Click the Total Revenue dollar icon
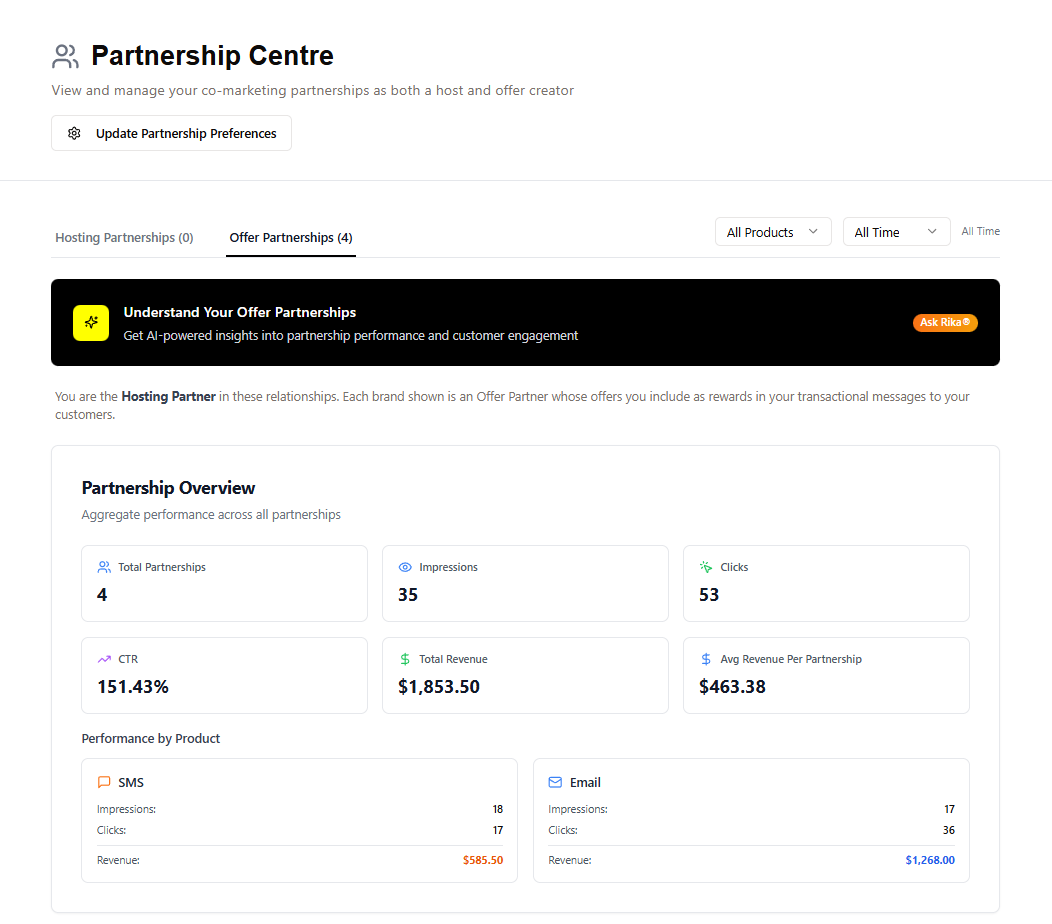1052x924 pixels. [405, 659]
